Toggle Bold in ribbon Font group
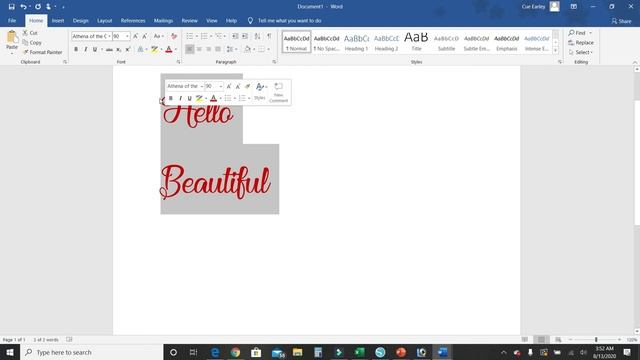 (76, 49)
